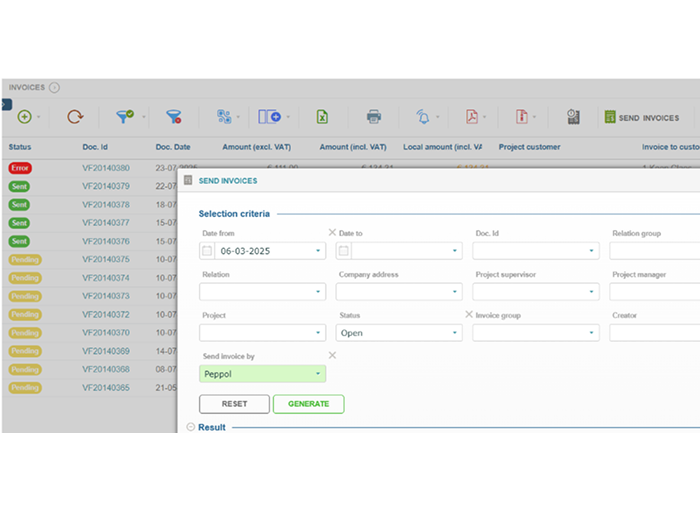Export the list to Excel
Screen dimensions: 700x510
(322, 117)
